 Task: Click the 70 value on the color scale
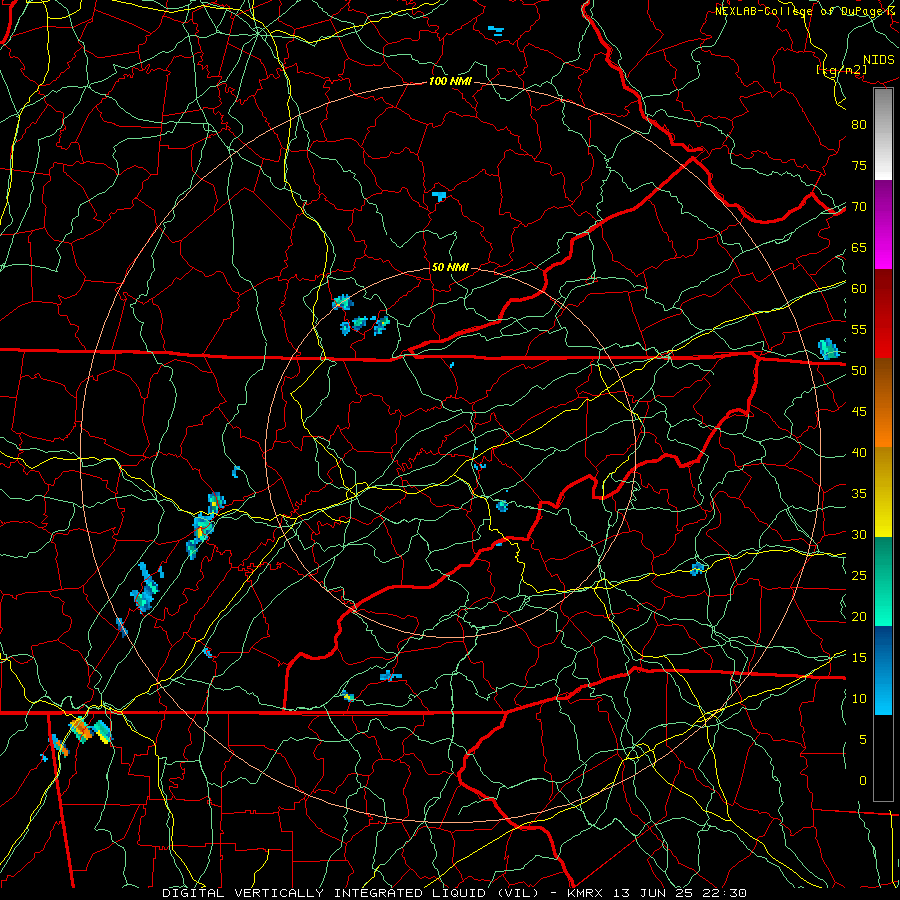[859, 207]
